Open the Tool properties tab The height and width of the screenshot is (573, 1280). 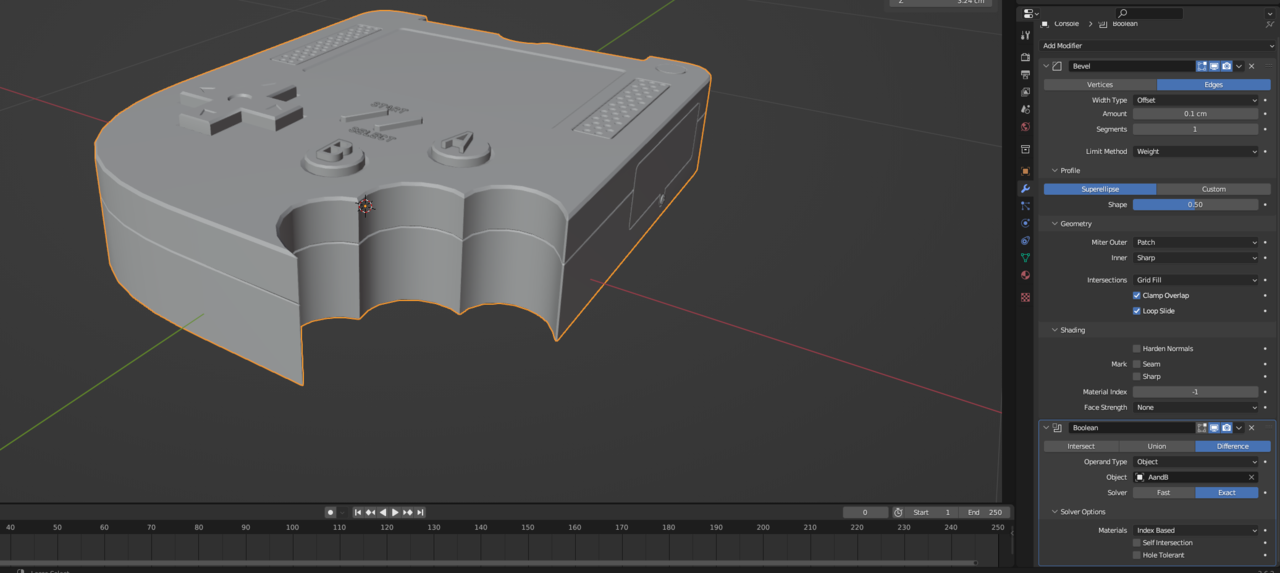click(x=1025, y=35)
